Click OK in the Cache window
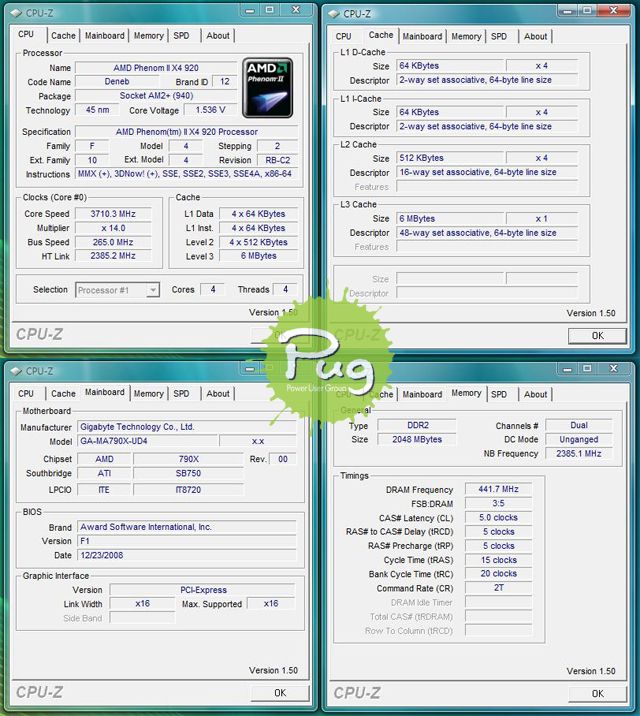This screenshot has width=640, height=716. pos(597,336)
